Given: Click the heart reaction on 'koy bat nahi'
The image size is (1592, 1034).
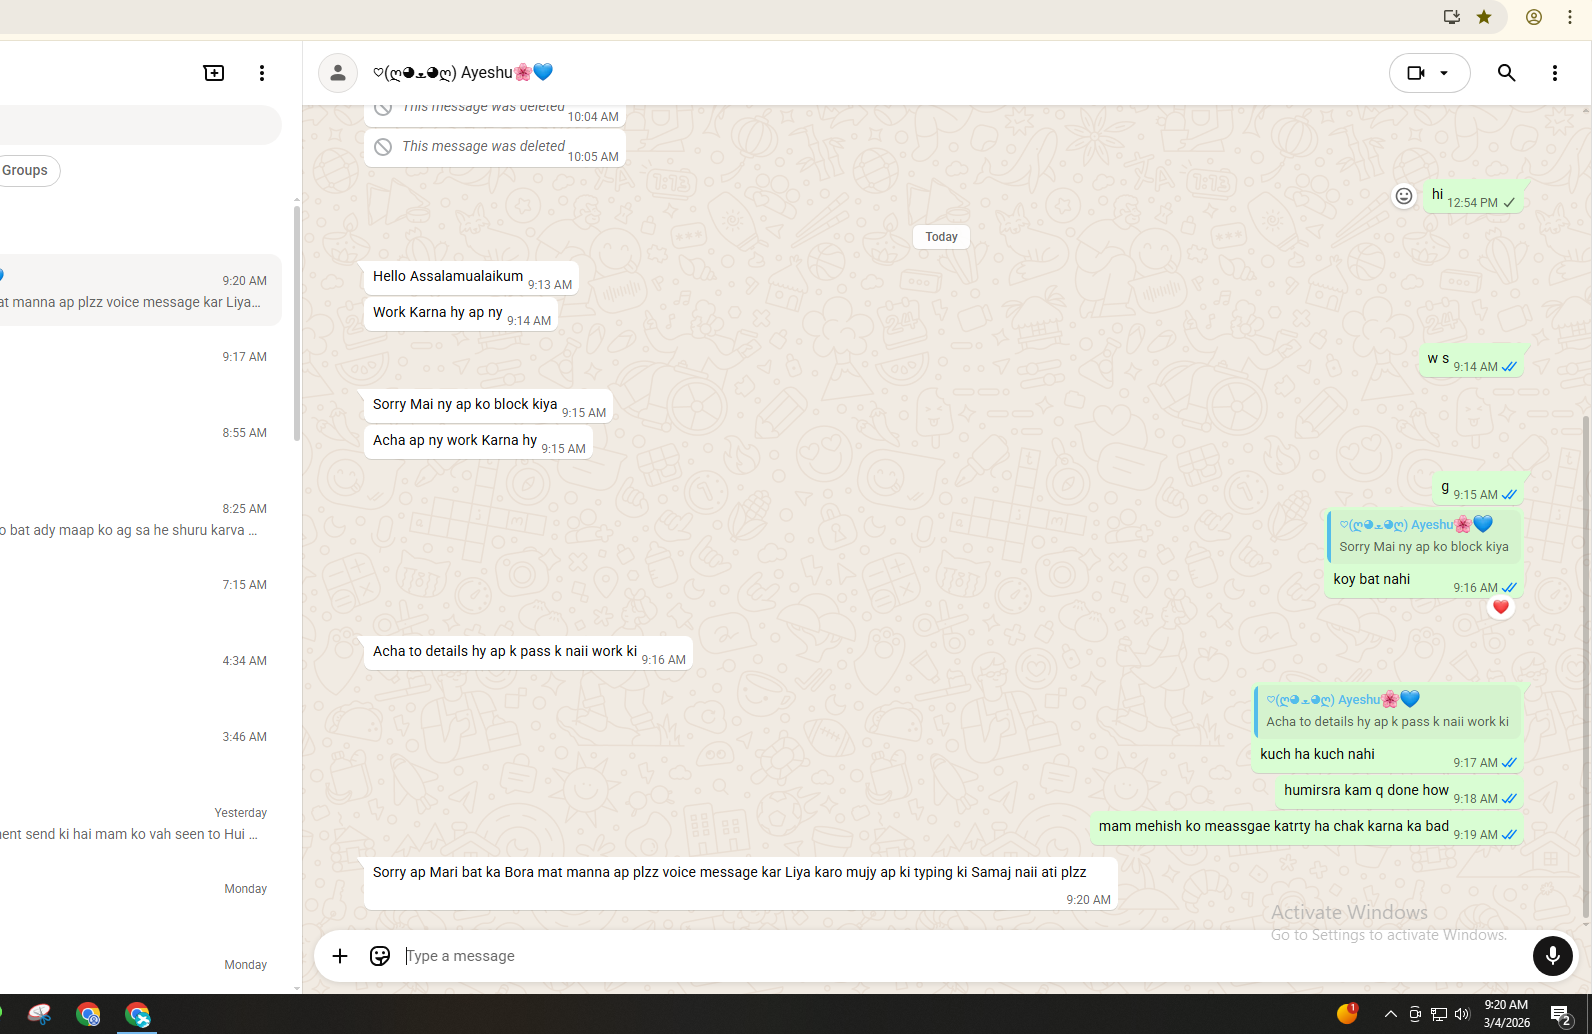Looking at the screenshot, I should click(x=1500, y=607).
